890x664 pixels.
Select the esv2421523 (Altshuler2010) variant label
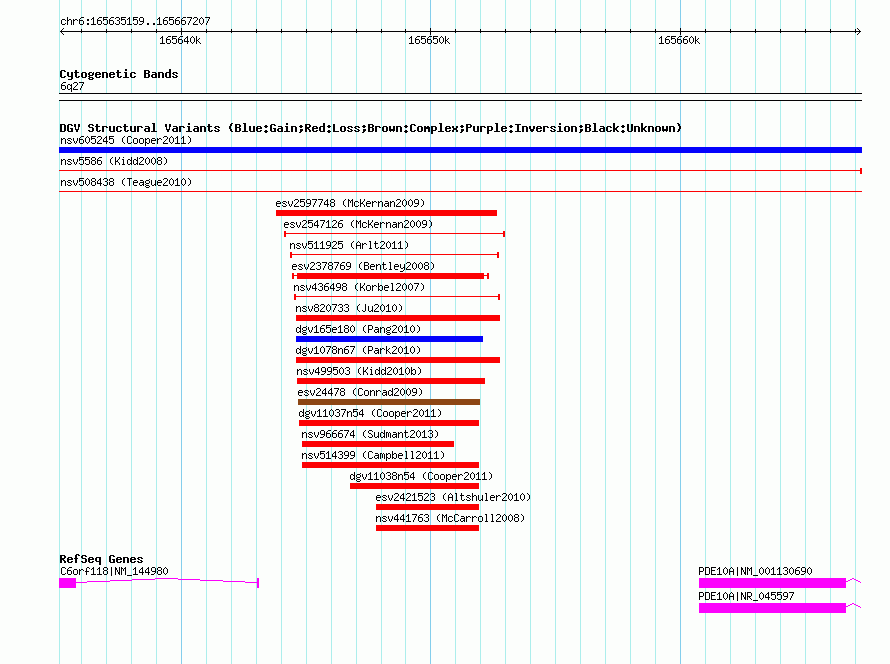coord(453,497)
